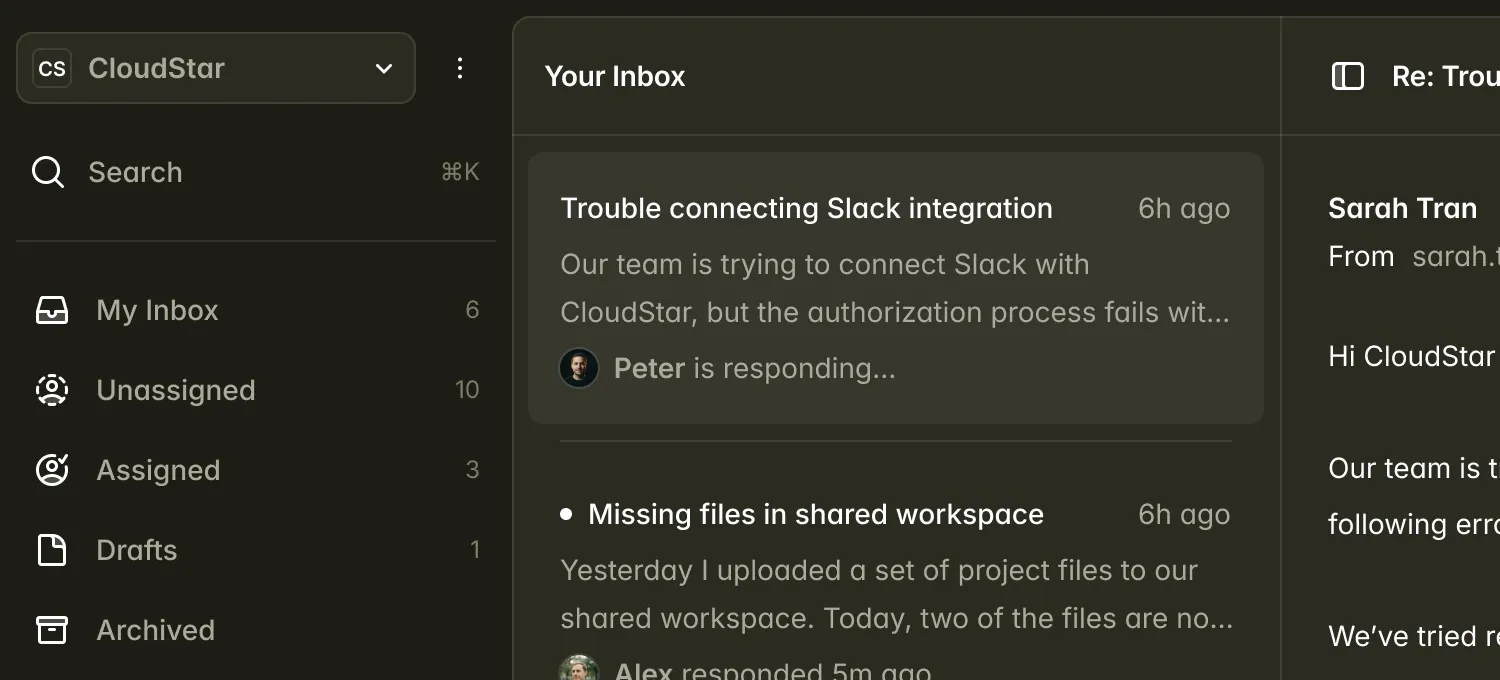This screenshot has height=680, width=1500.
Task: Open the Drafts folder
Action: click(136, 550)
